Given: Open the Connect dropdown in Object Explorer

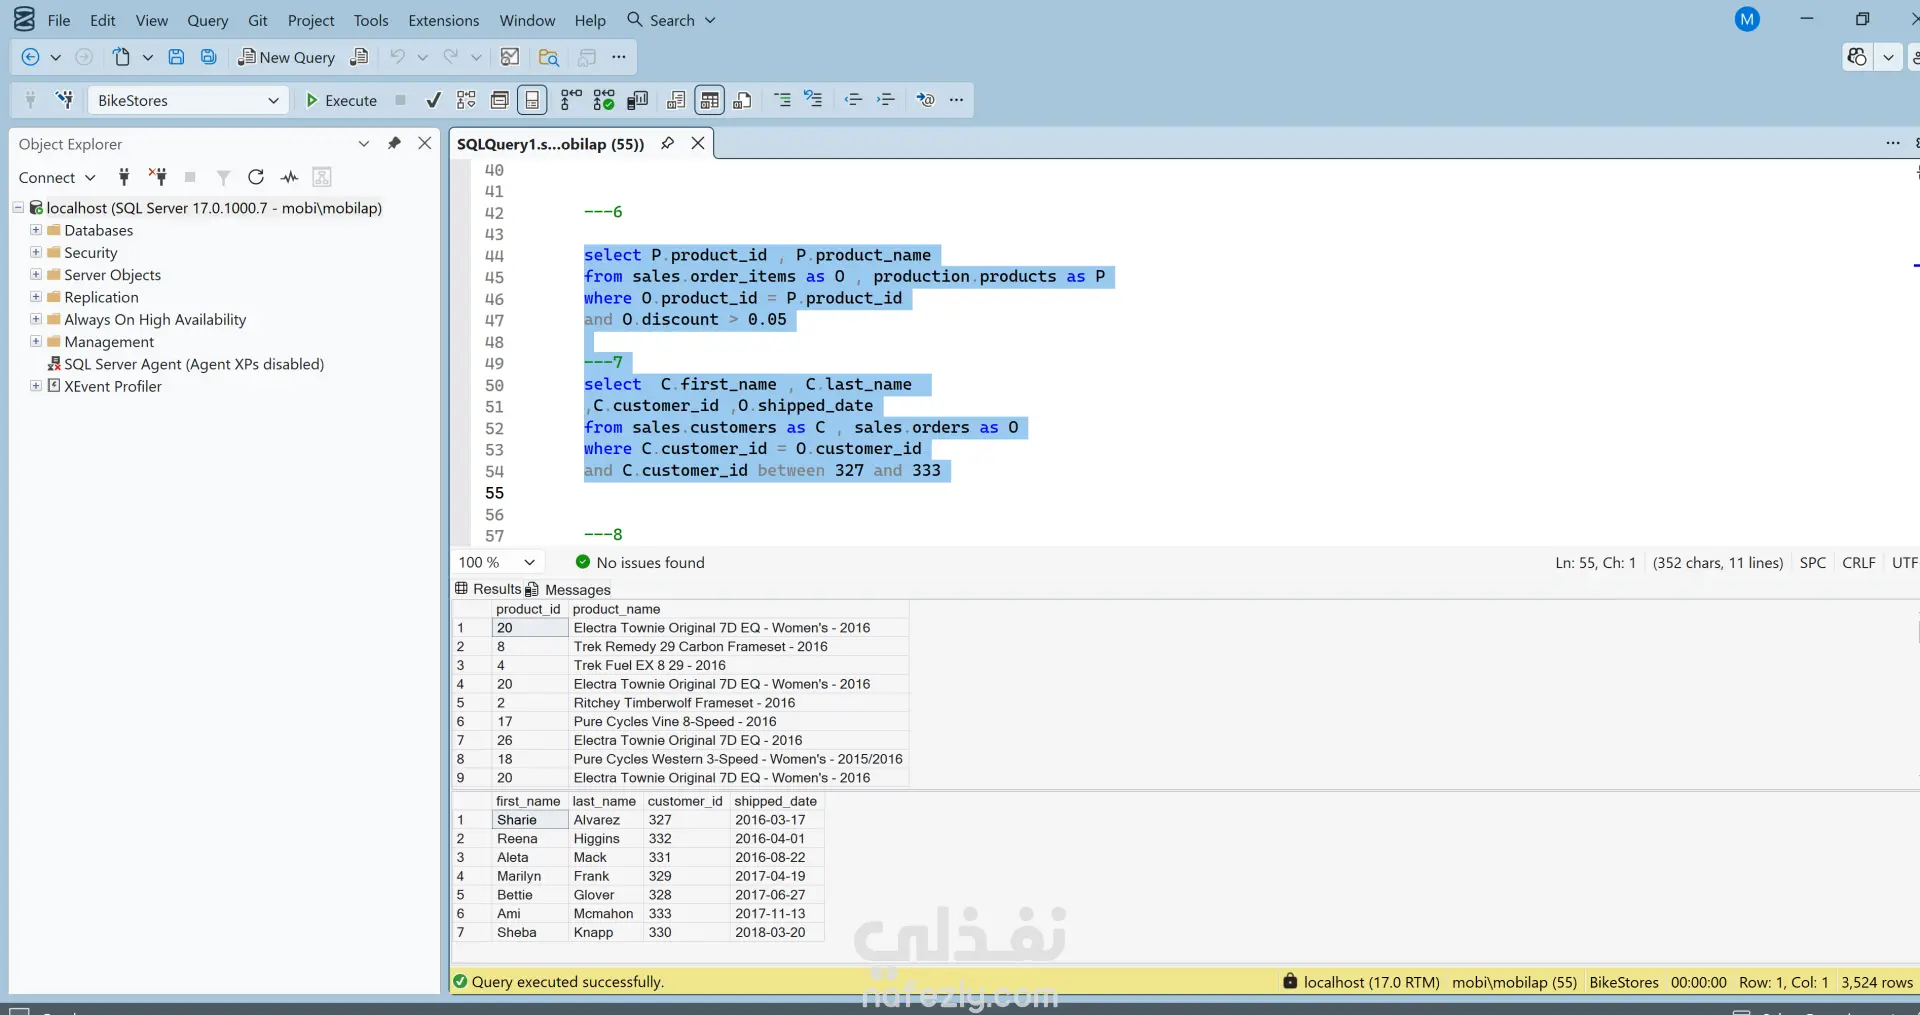Looking at the screenshot, I should [57, 177].
